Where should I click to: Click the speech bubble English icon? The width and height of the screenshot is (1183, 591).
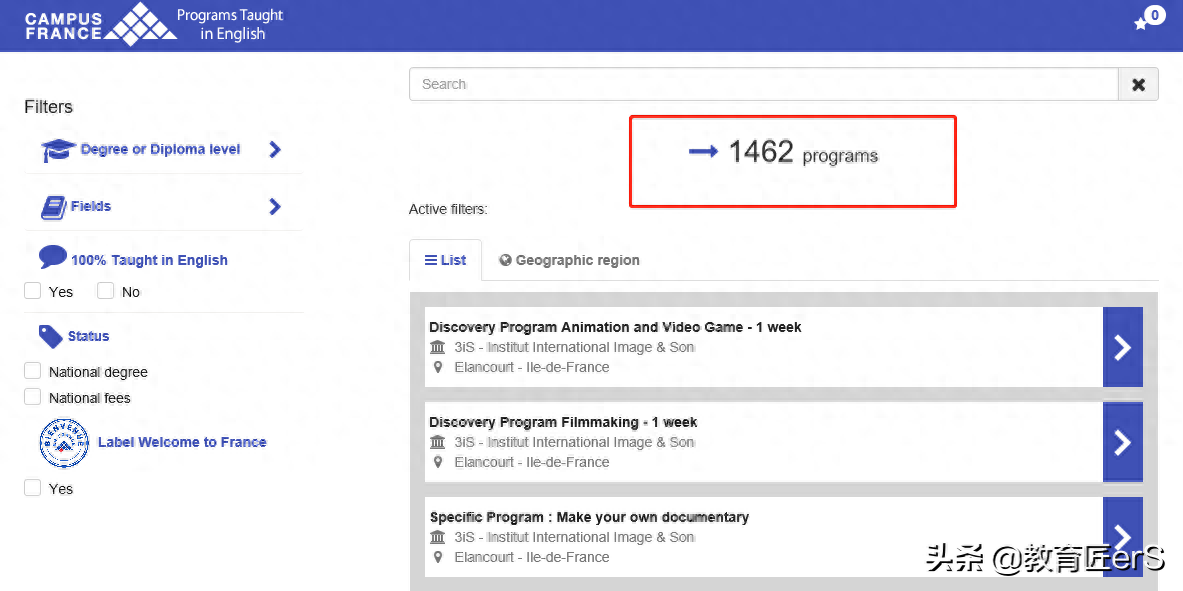[x=52, y=257]
